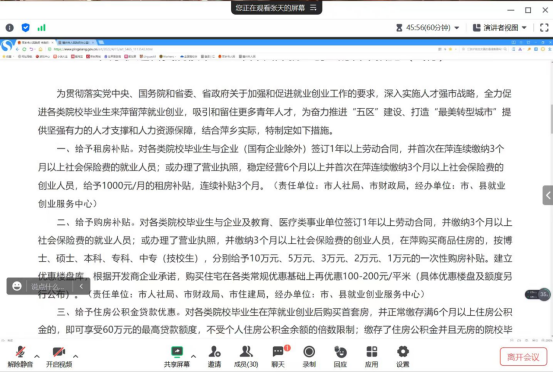This screenshot has width=553, height=372.
Task: Open the 聊天 chat panel
Action: 279,357
